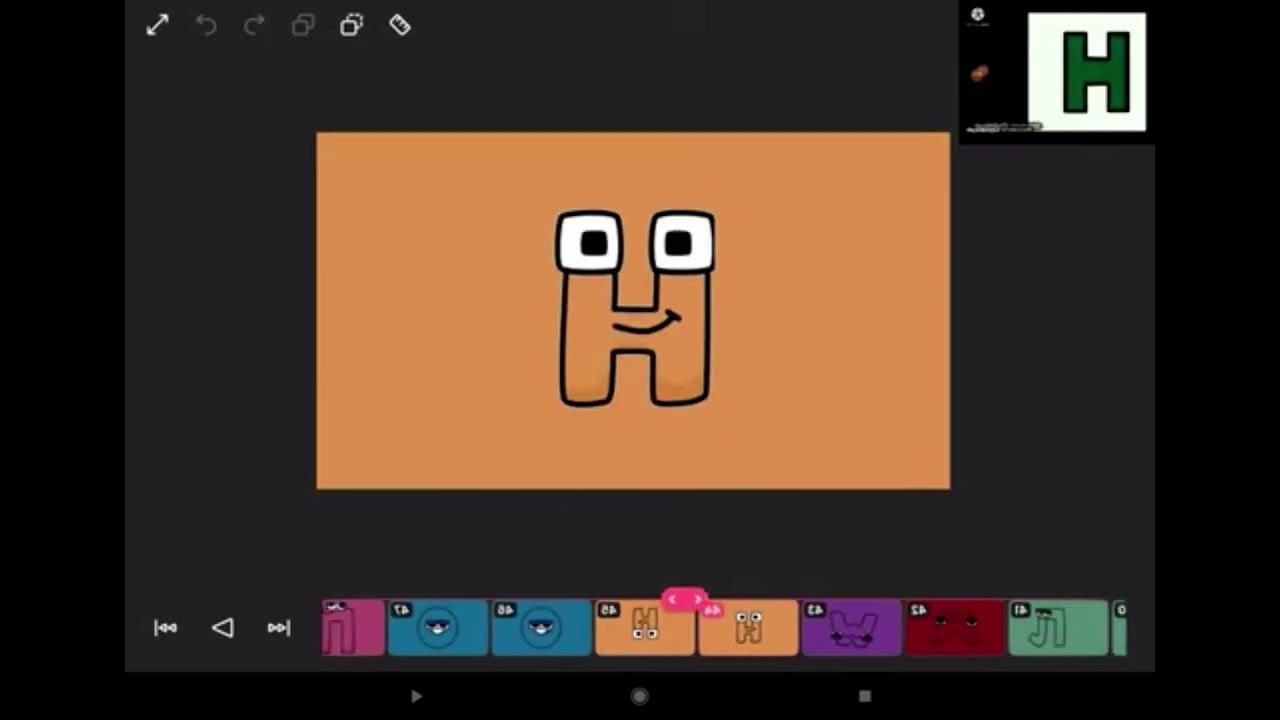
Task: Select green frame 41 thumbnail
Action: pyautogui.click(x=1058, y=628)
